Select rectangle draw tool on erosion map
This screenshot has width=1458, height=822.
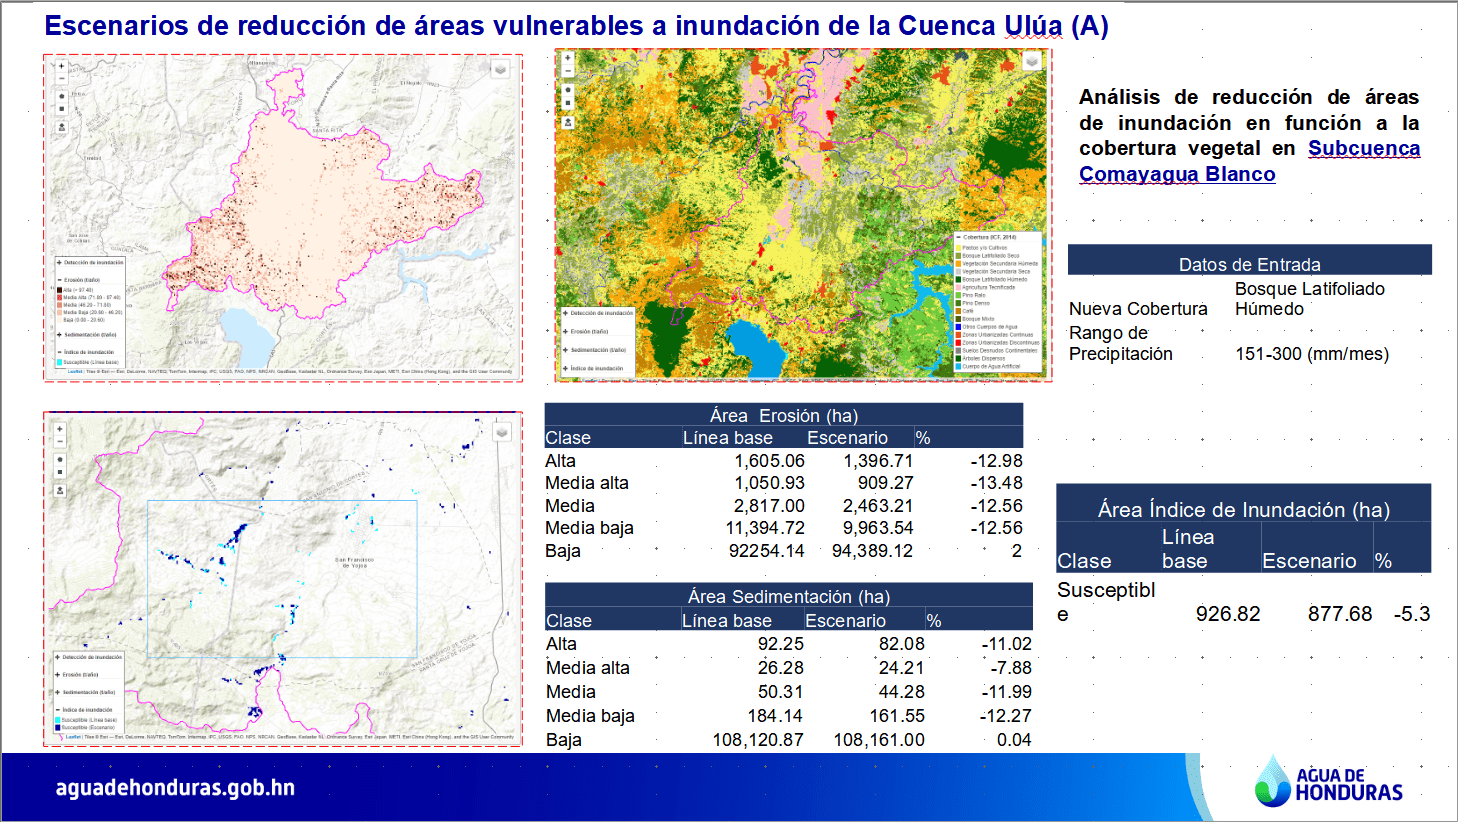point(61,109)
